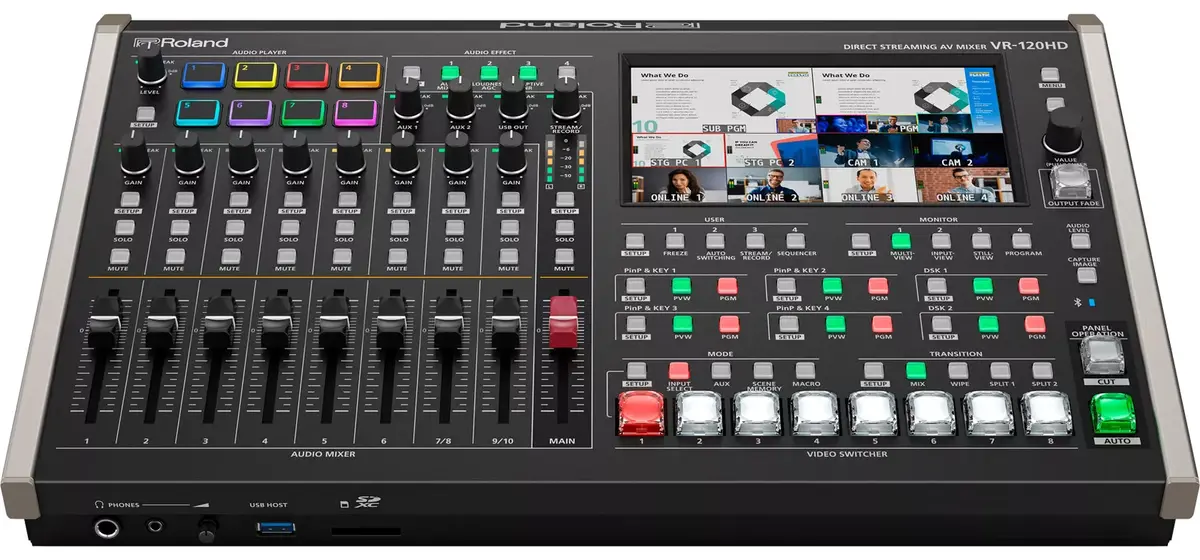Image resolution: width=1200 pixels, height=560 pixels.
Task: Select INPUT-VIEW monitor mode
Action: click(x=941, y=240)
